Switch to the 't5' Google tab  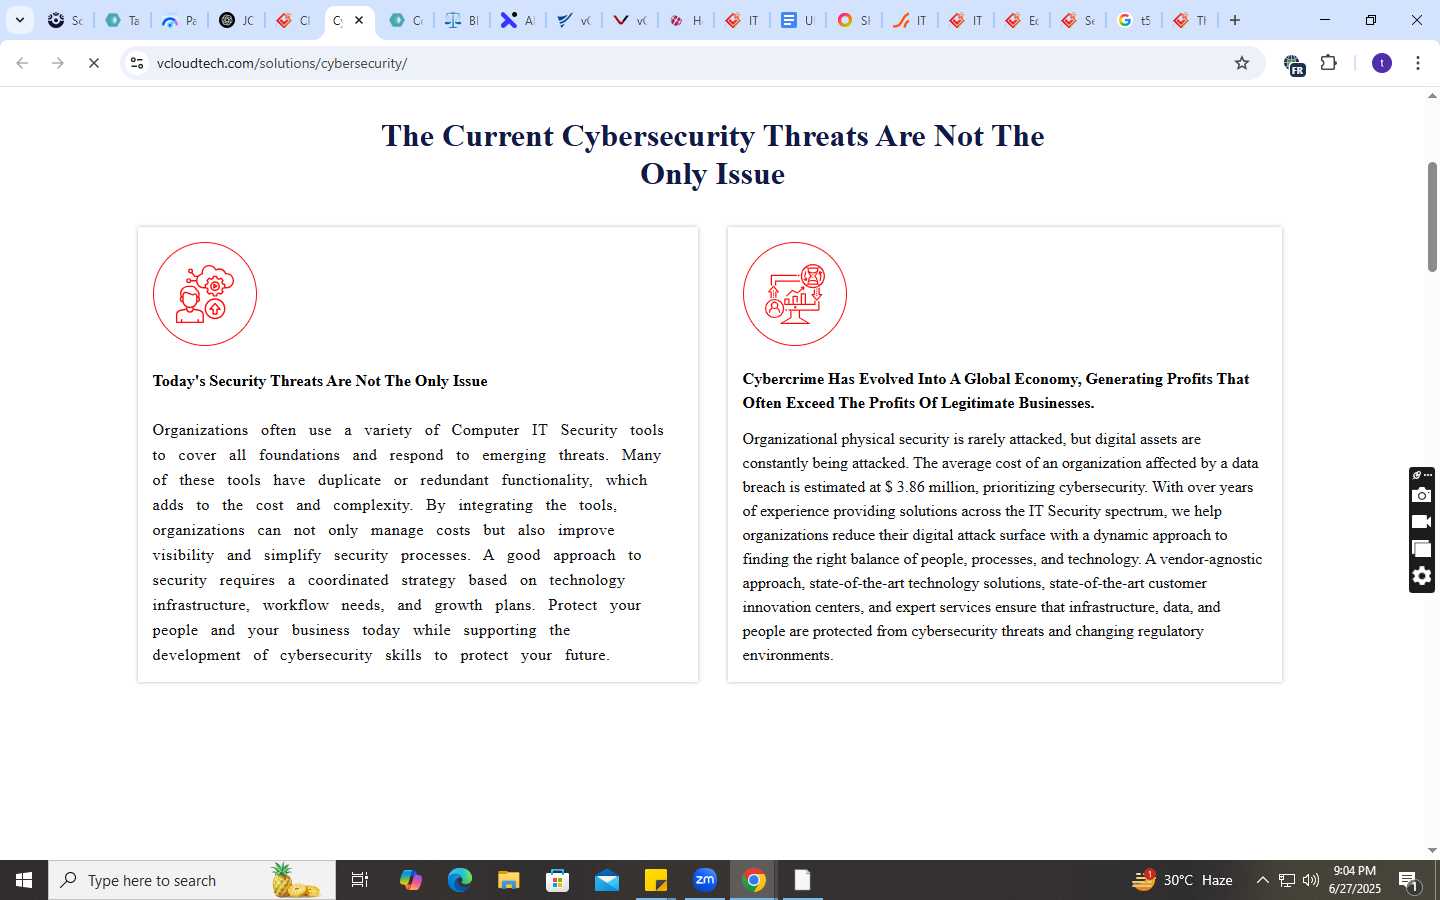point(1134,20)
